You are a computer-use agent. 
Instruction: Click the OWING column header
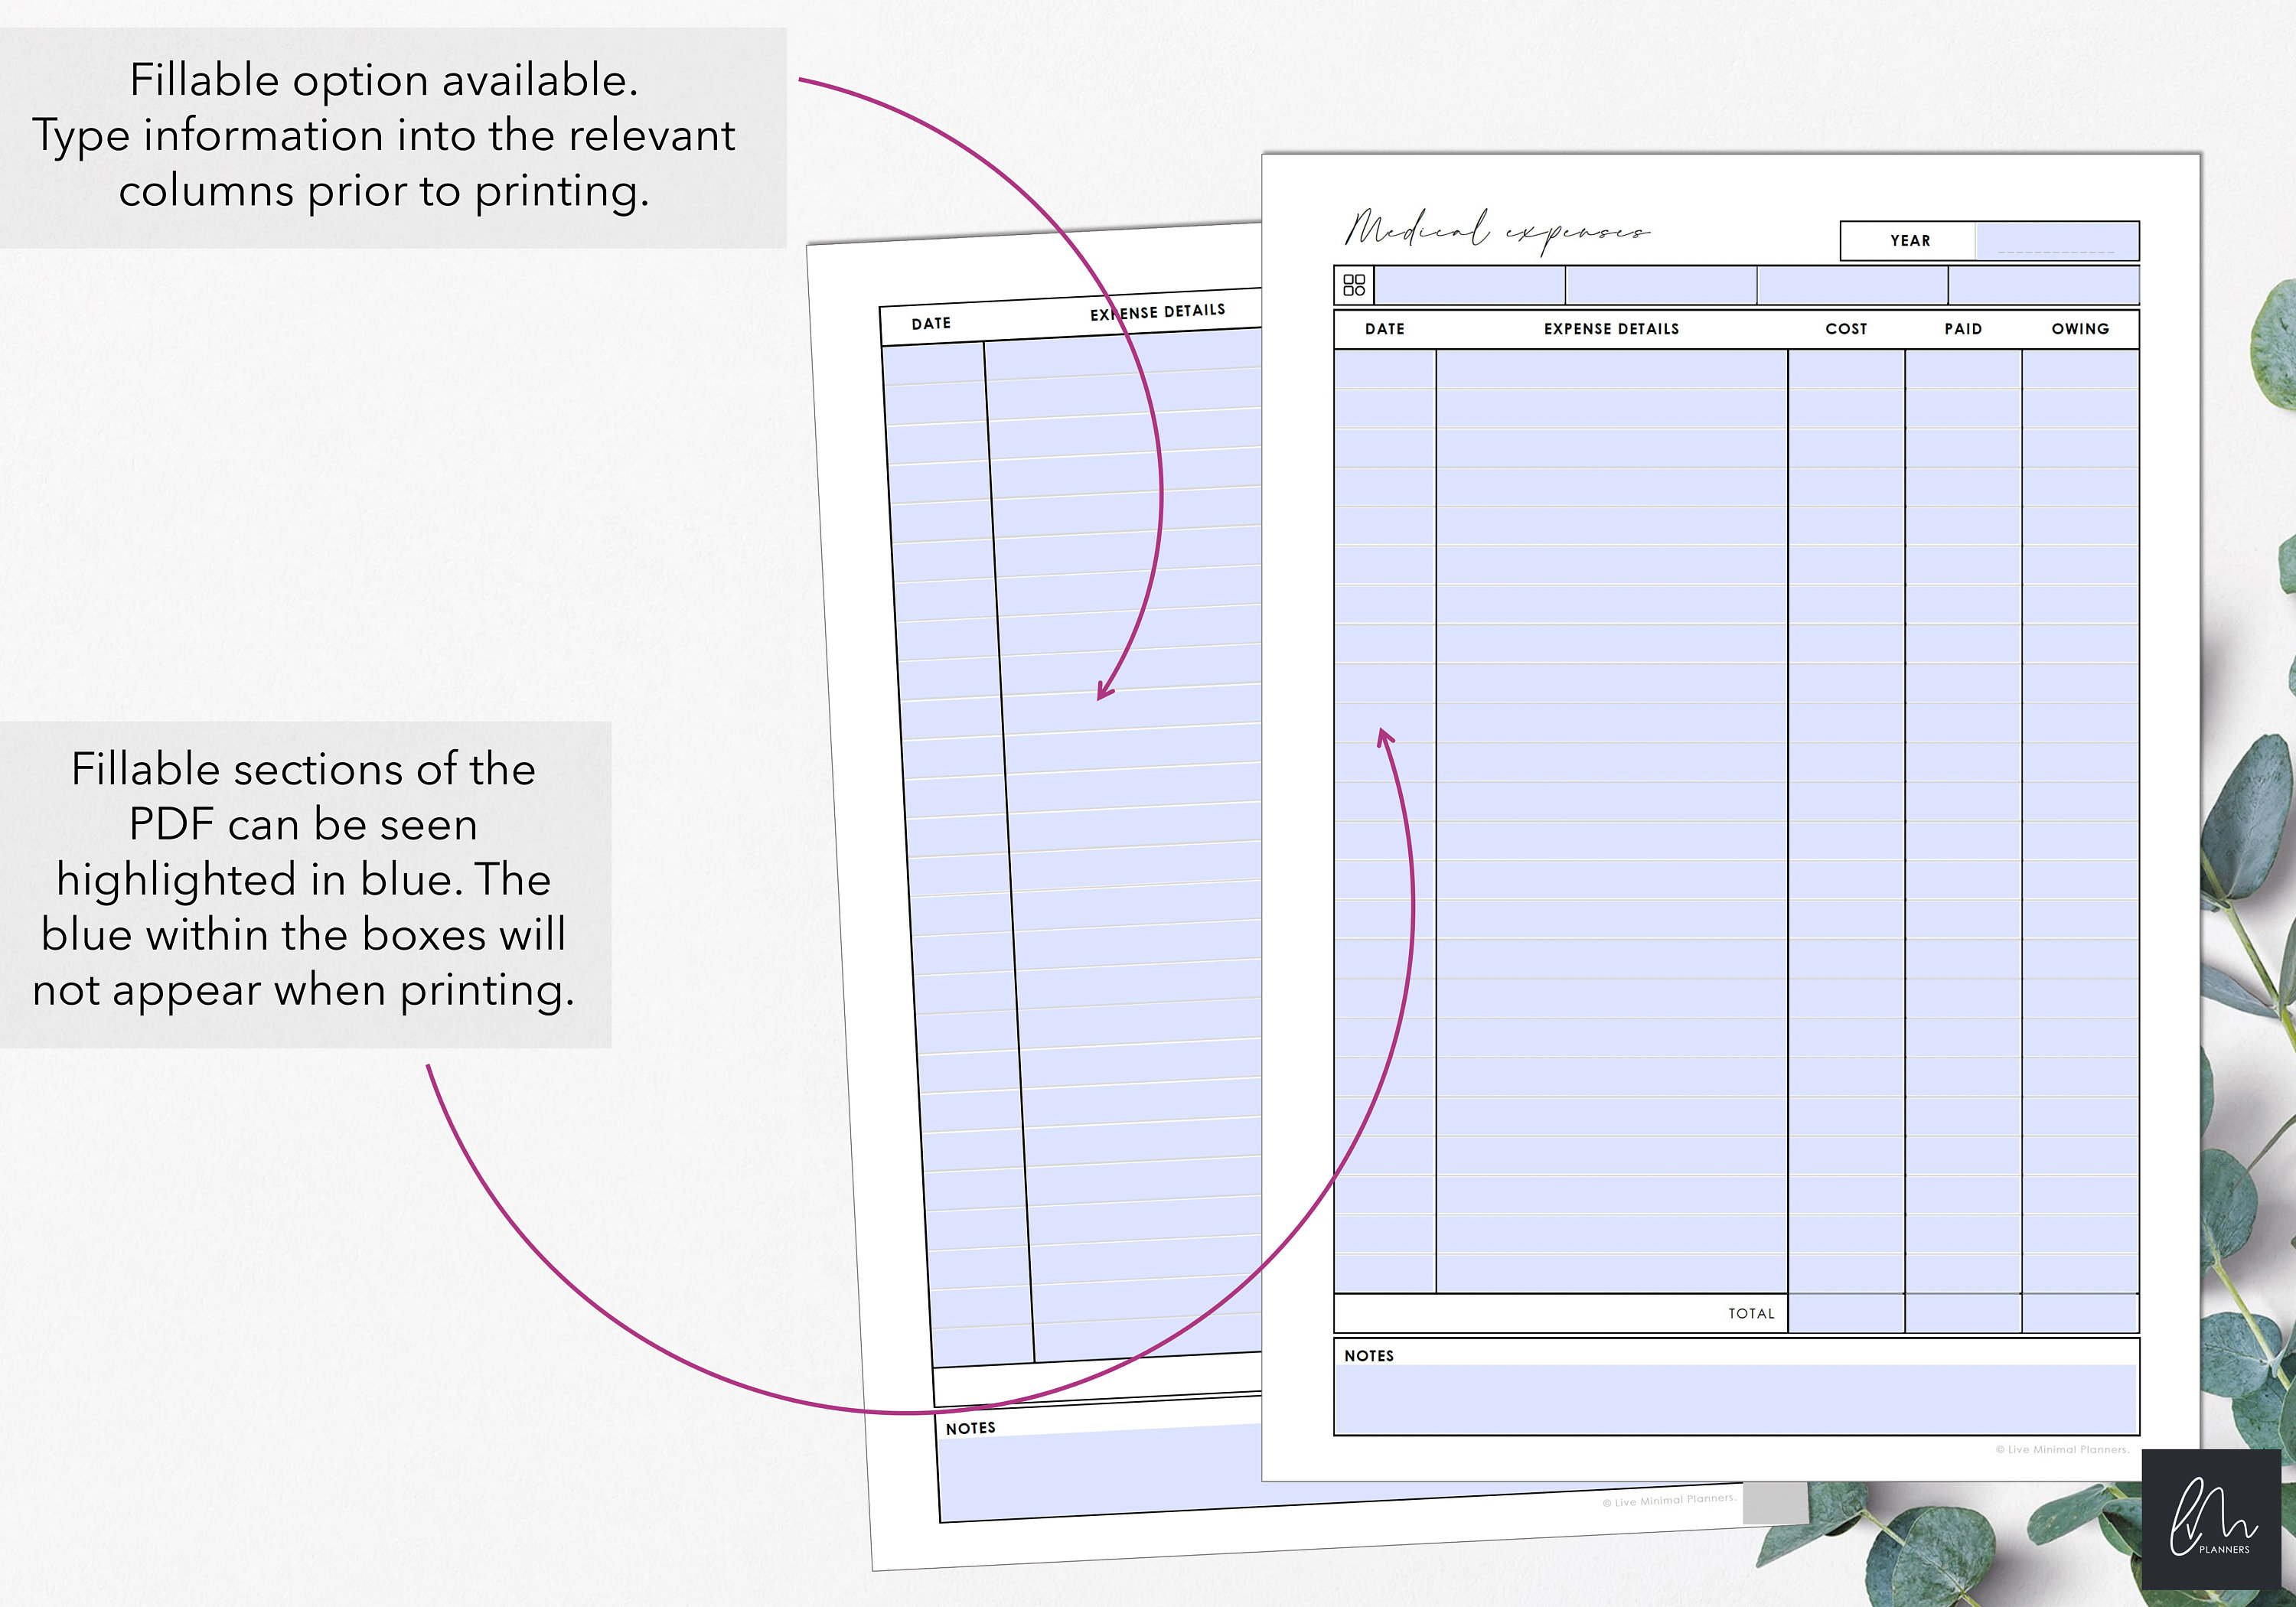tap(2080, 329)
